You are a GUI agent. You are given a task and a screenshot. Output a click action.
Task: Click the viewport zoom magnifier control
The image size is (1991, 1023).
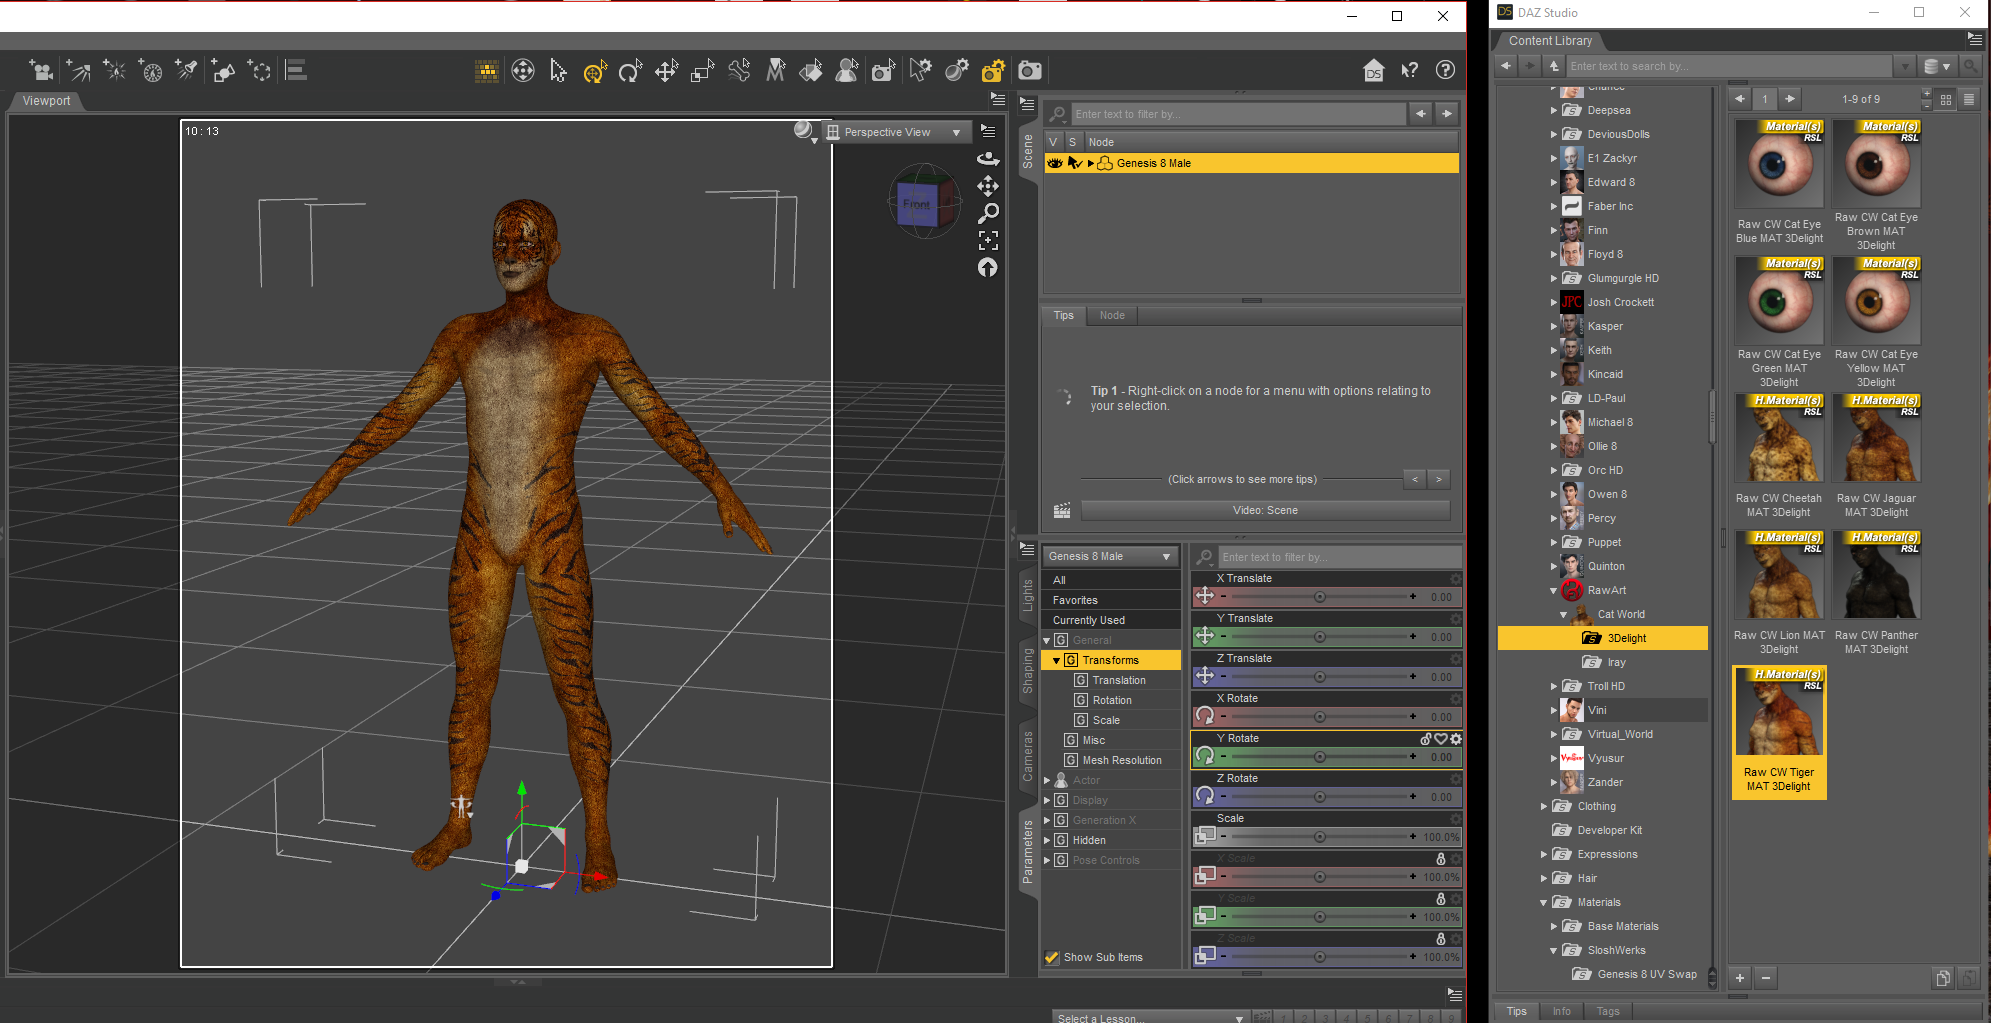pyautogui.click(x=988, y=213)
